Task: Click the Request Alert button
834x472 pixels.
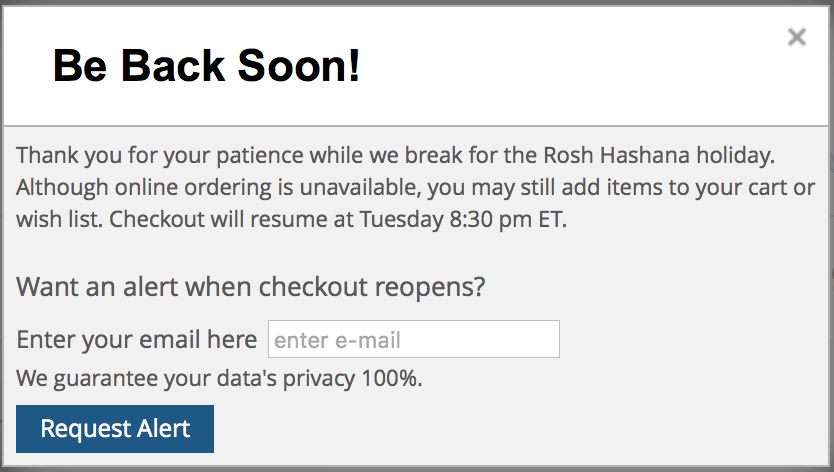Action: point(115,429)
